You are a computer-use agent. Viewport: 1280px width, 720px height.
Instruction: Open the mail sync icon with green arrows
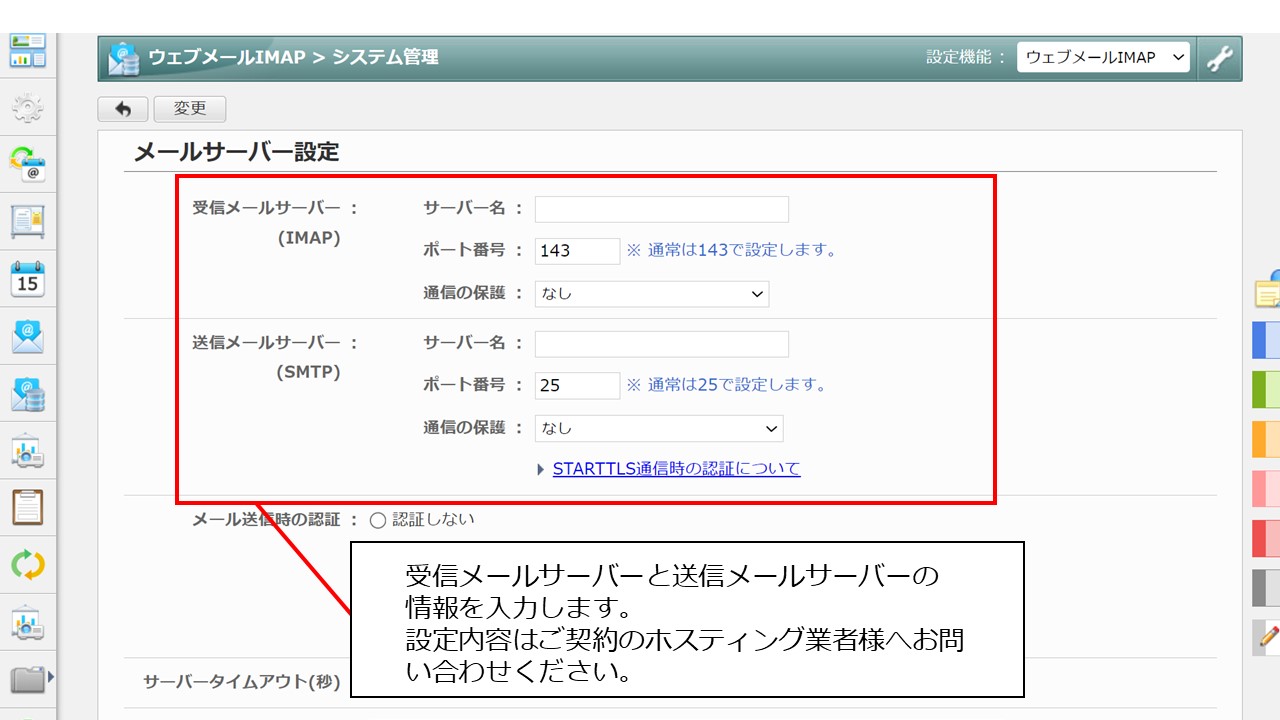pyautogui.click(x=28, y=163)
